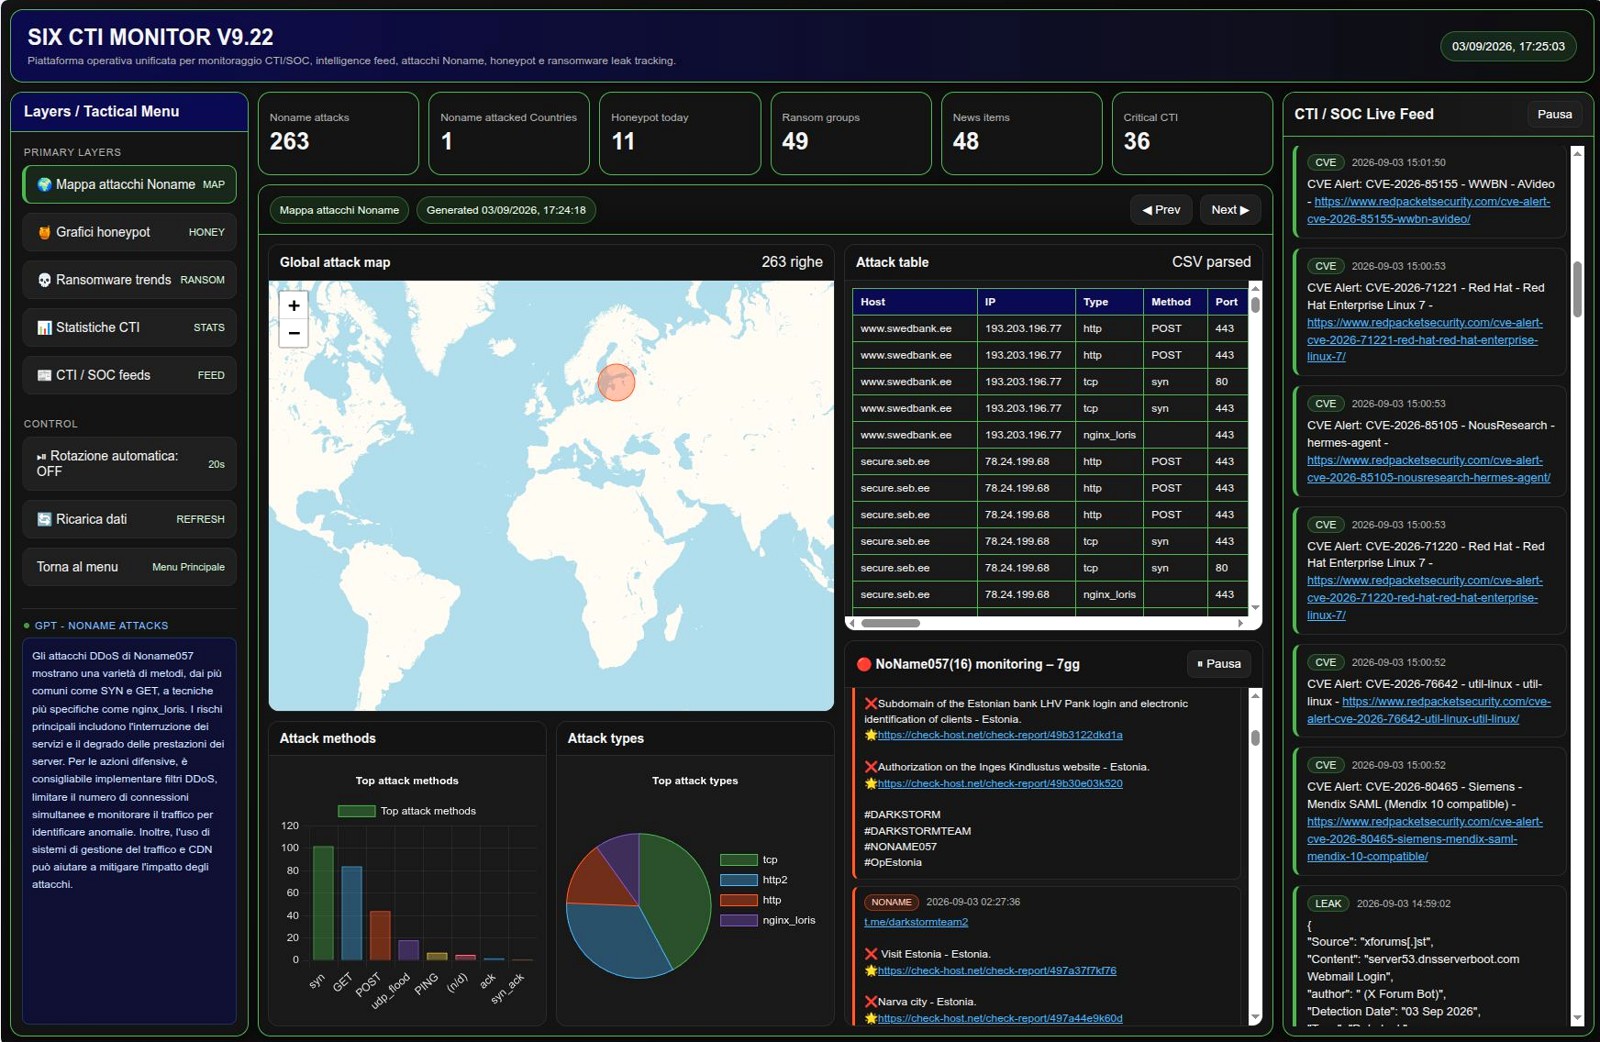Open the check-report/497a44e9k60d link
This screenshot has height=1042, width=1600.
point(1000,1018)
